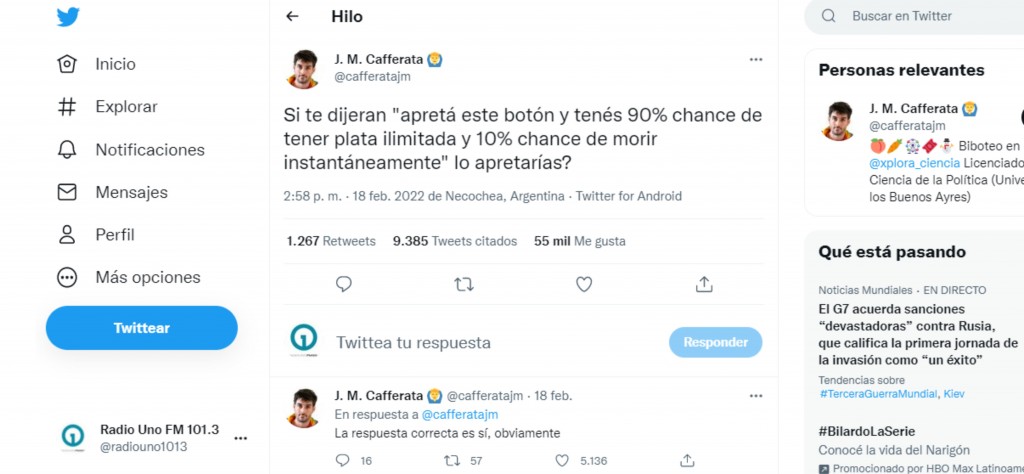Open the three-dot menu on the reply tweet

point(756,396)
